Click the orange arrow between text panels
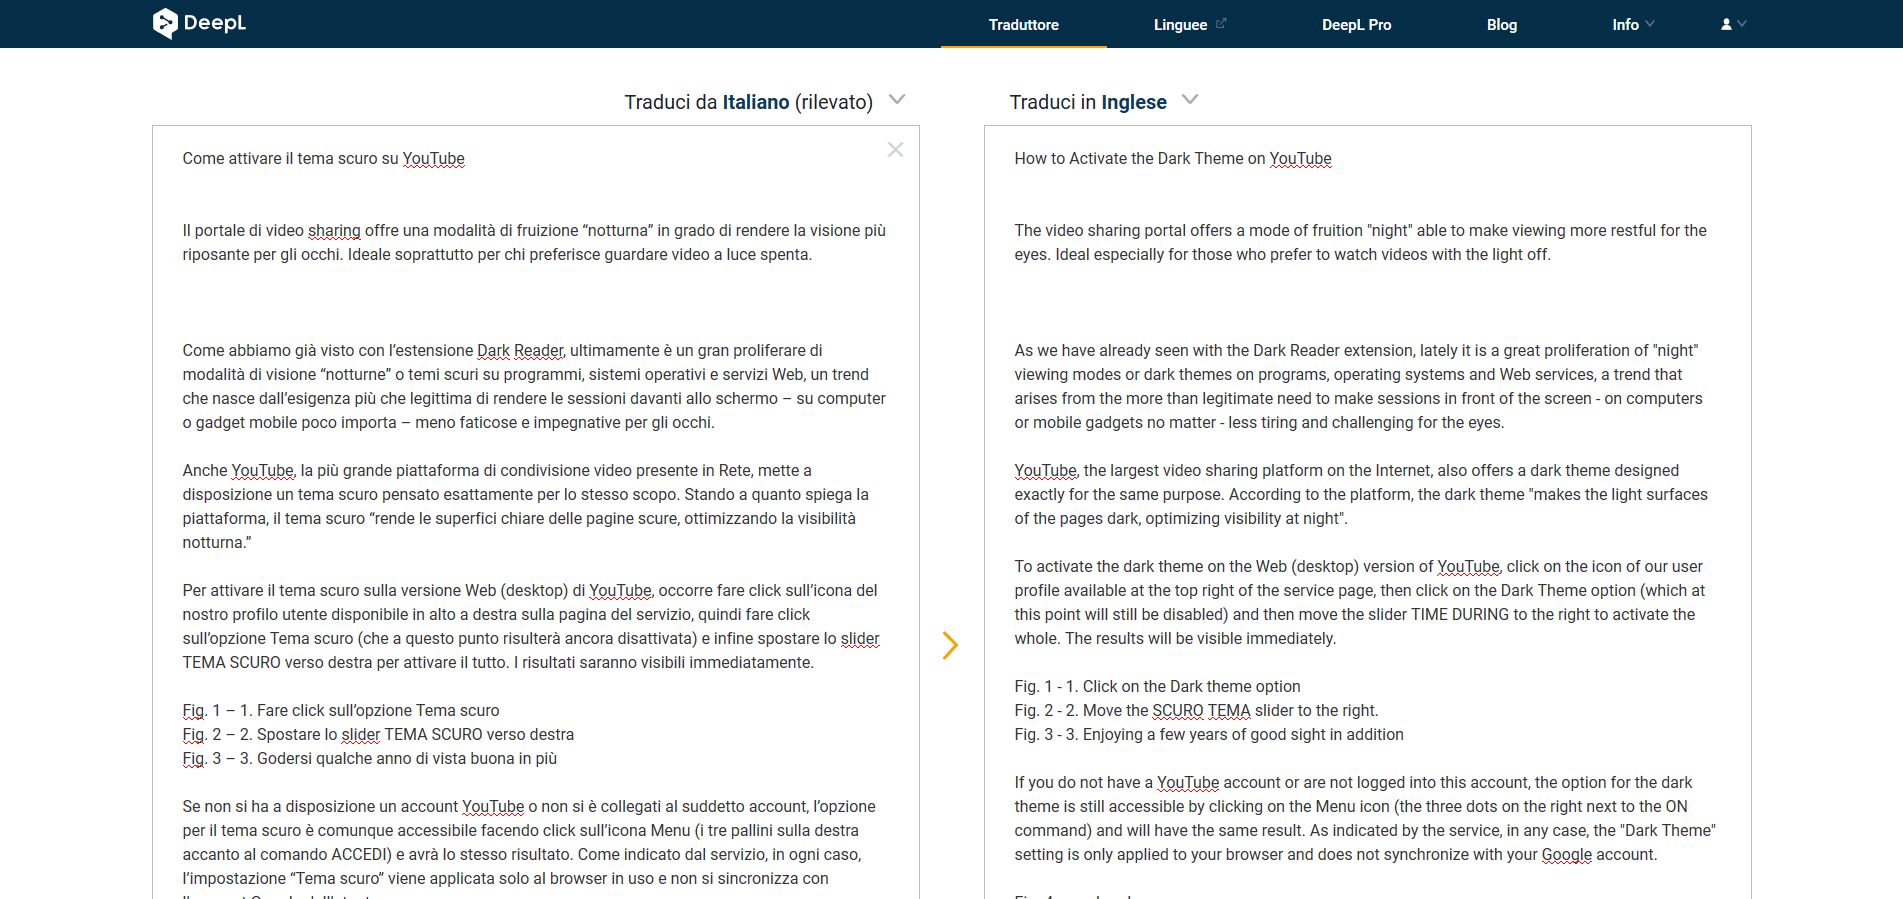This screenshot has width=1903, height=899. 950,645
